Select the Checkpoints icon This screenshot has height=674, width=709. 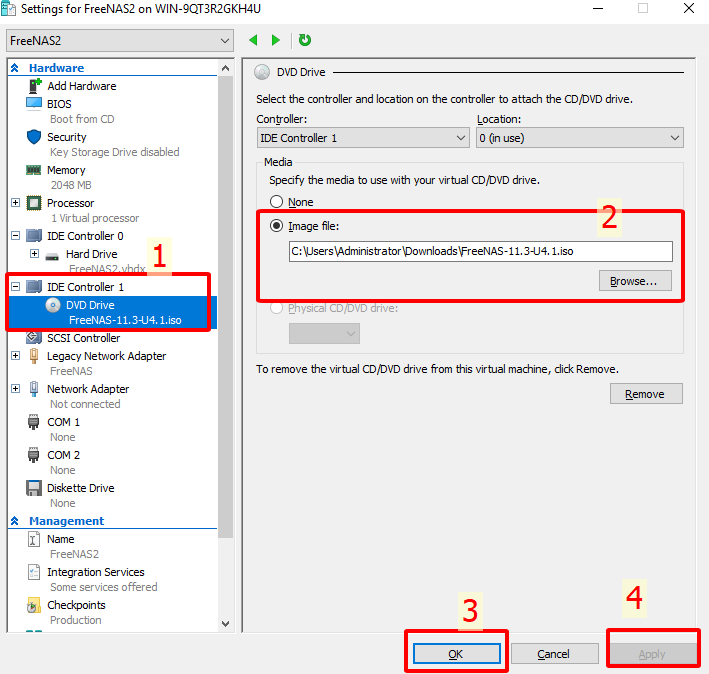pyautogui.click(x=33, y=605)
